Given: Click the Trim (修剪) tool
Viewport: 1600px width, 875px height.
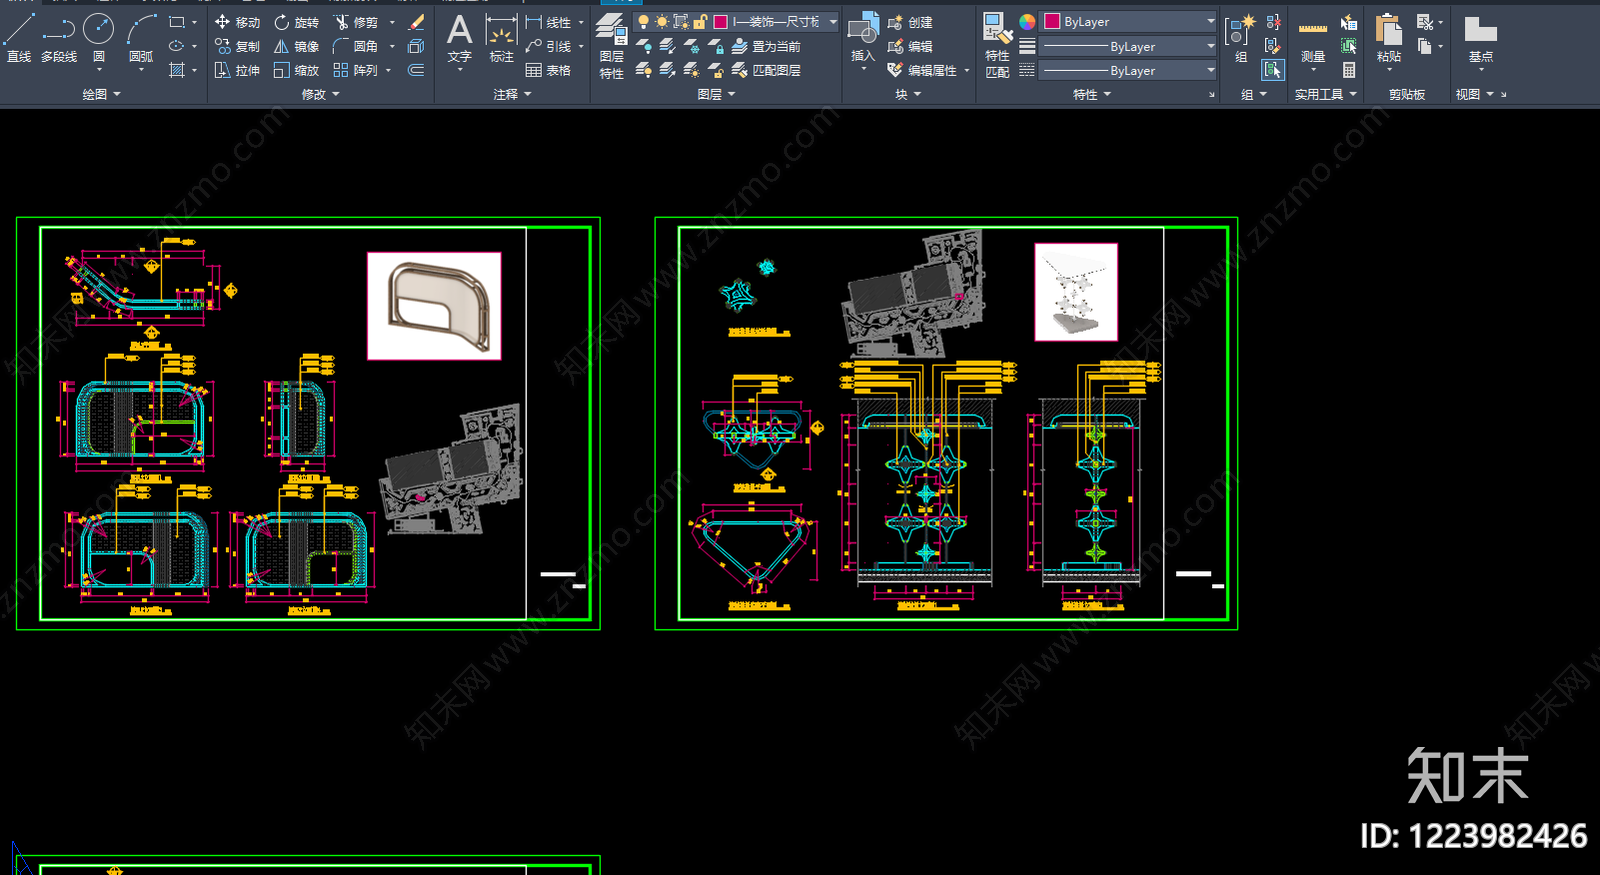Looking at the screenshot, I should click(356, 22).
